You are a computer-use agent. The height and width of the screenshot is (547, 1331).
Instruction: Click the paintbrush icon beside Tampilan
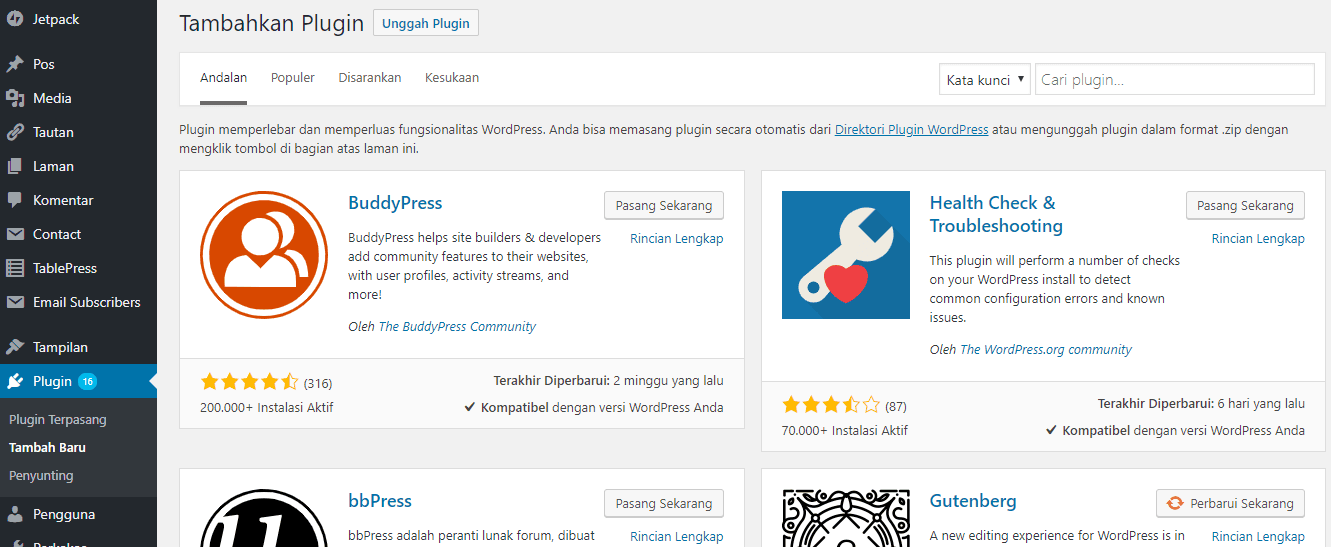[x=15, y=347]
